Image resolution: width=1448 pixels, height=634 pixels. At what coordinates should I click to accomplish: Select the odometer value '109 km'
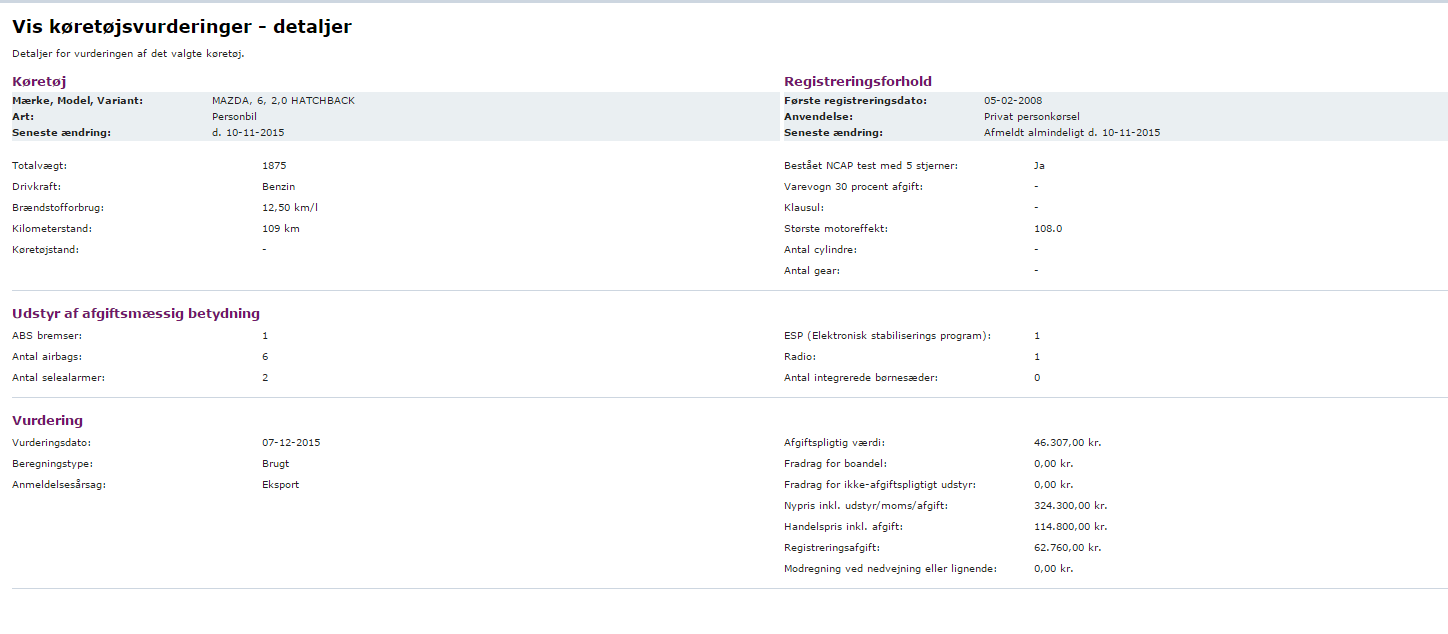point(281,228)
